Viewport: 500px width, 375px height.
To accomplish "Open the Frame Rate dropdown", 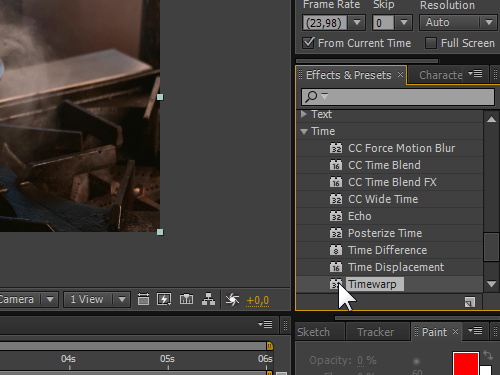I will [x=357, y=23].
